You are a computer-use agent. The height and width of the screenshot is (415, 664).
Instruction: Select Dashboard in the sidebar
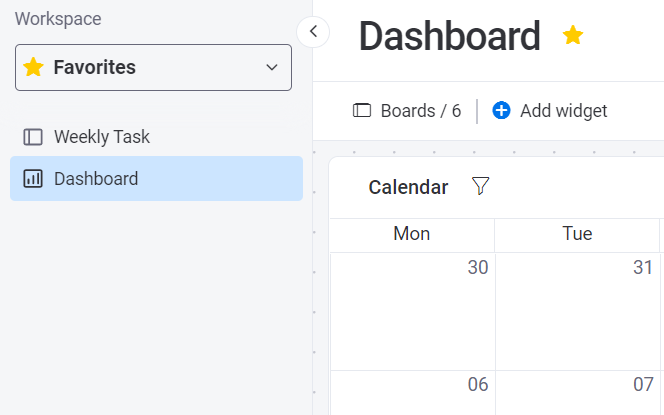96,179
